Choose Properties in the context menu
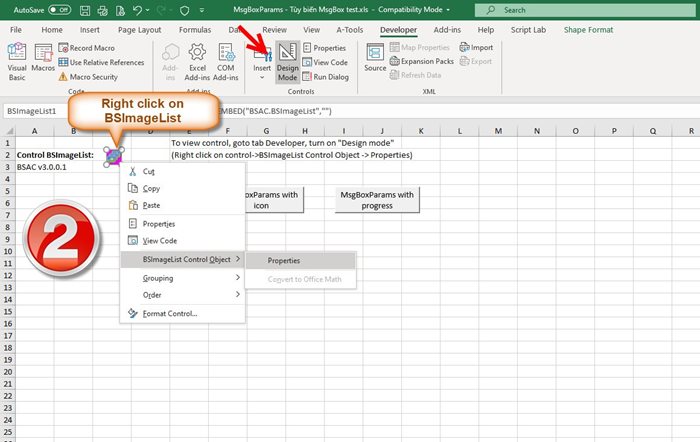This screenshot has height=442, width=700. click(x=183, y=224)
